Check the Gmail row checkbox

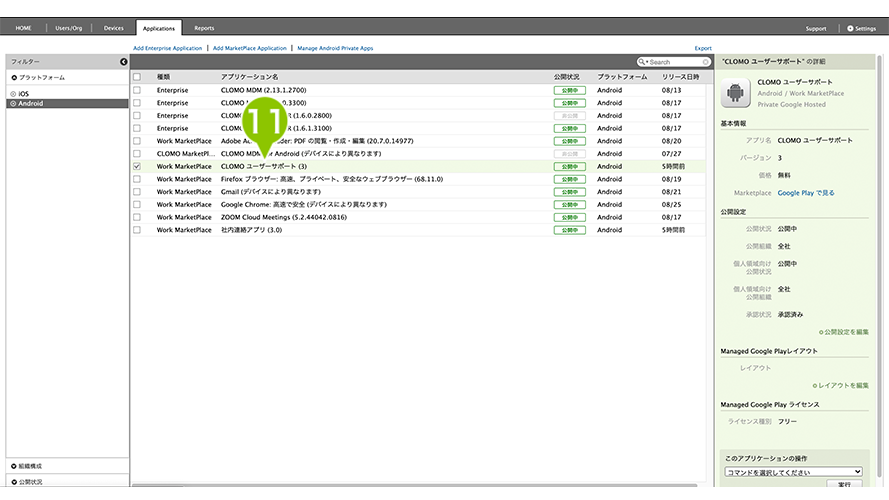pyautogui.click(x=137, y=192)
